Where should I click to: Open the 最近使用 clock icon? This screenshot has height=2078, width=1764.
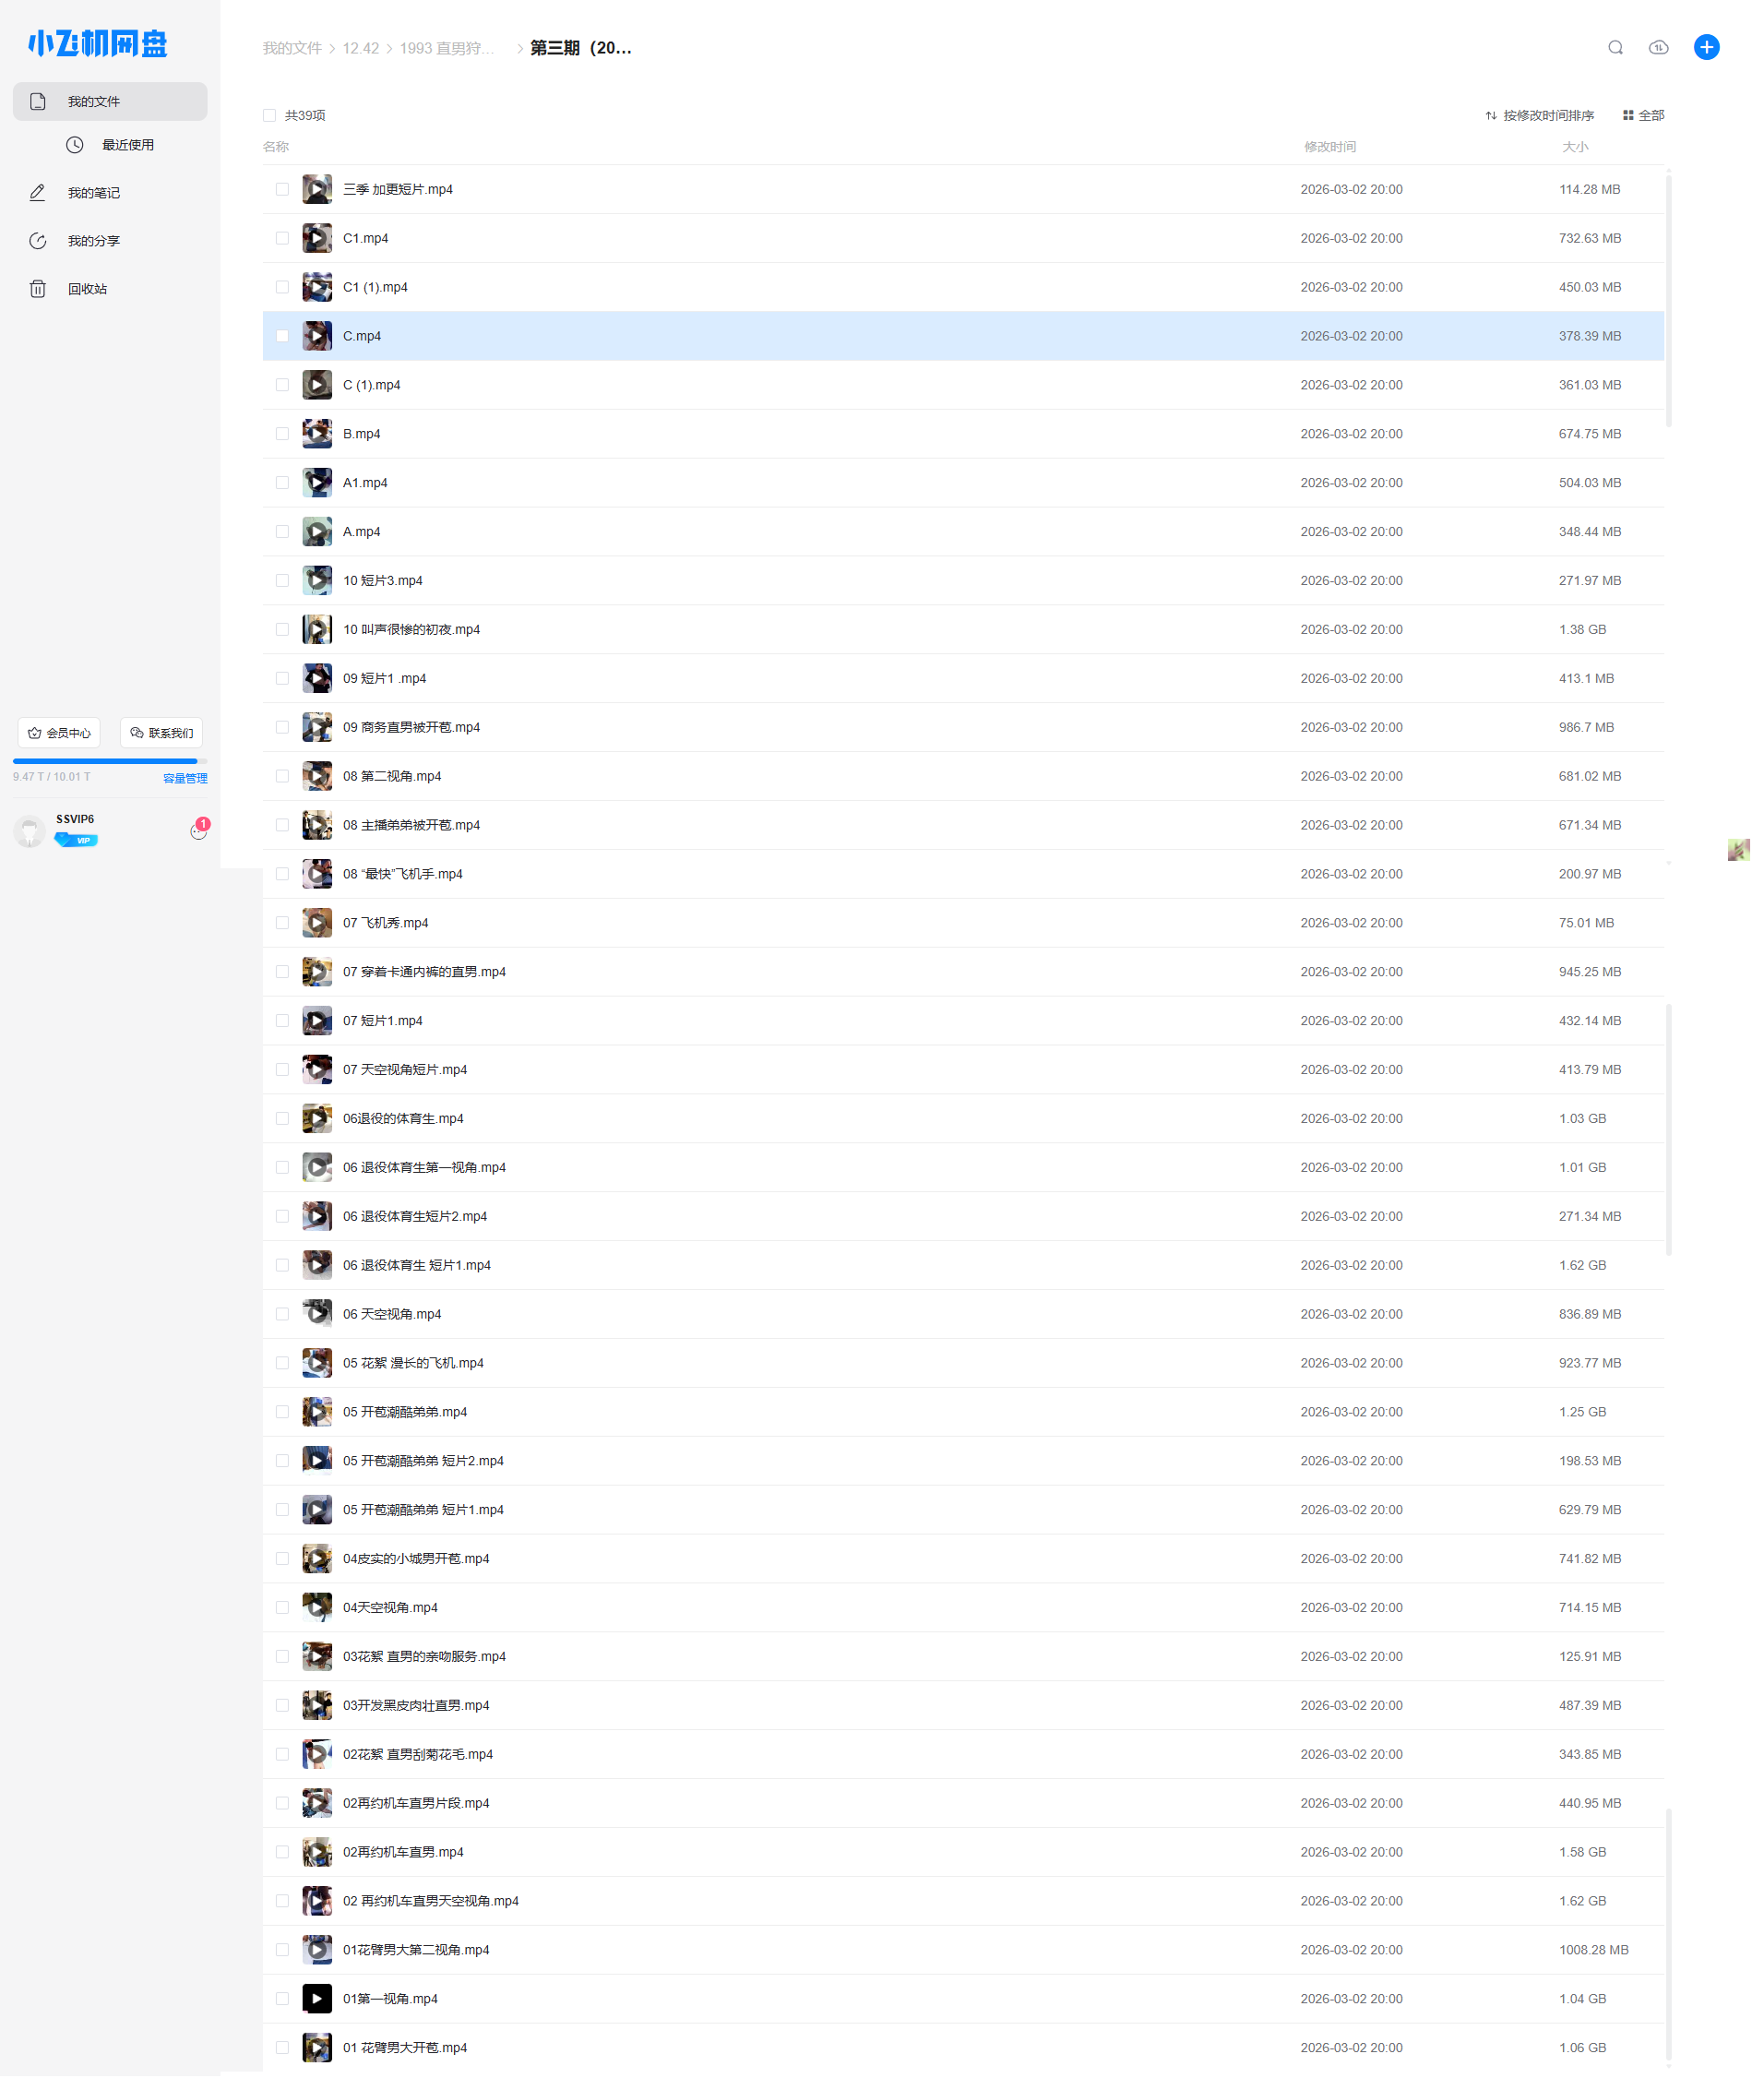[75, 145]
